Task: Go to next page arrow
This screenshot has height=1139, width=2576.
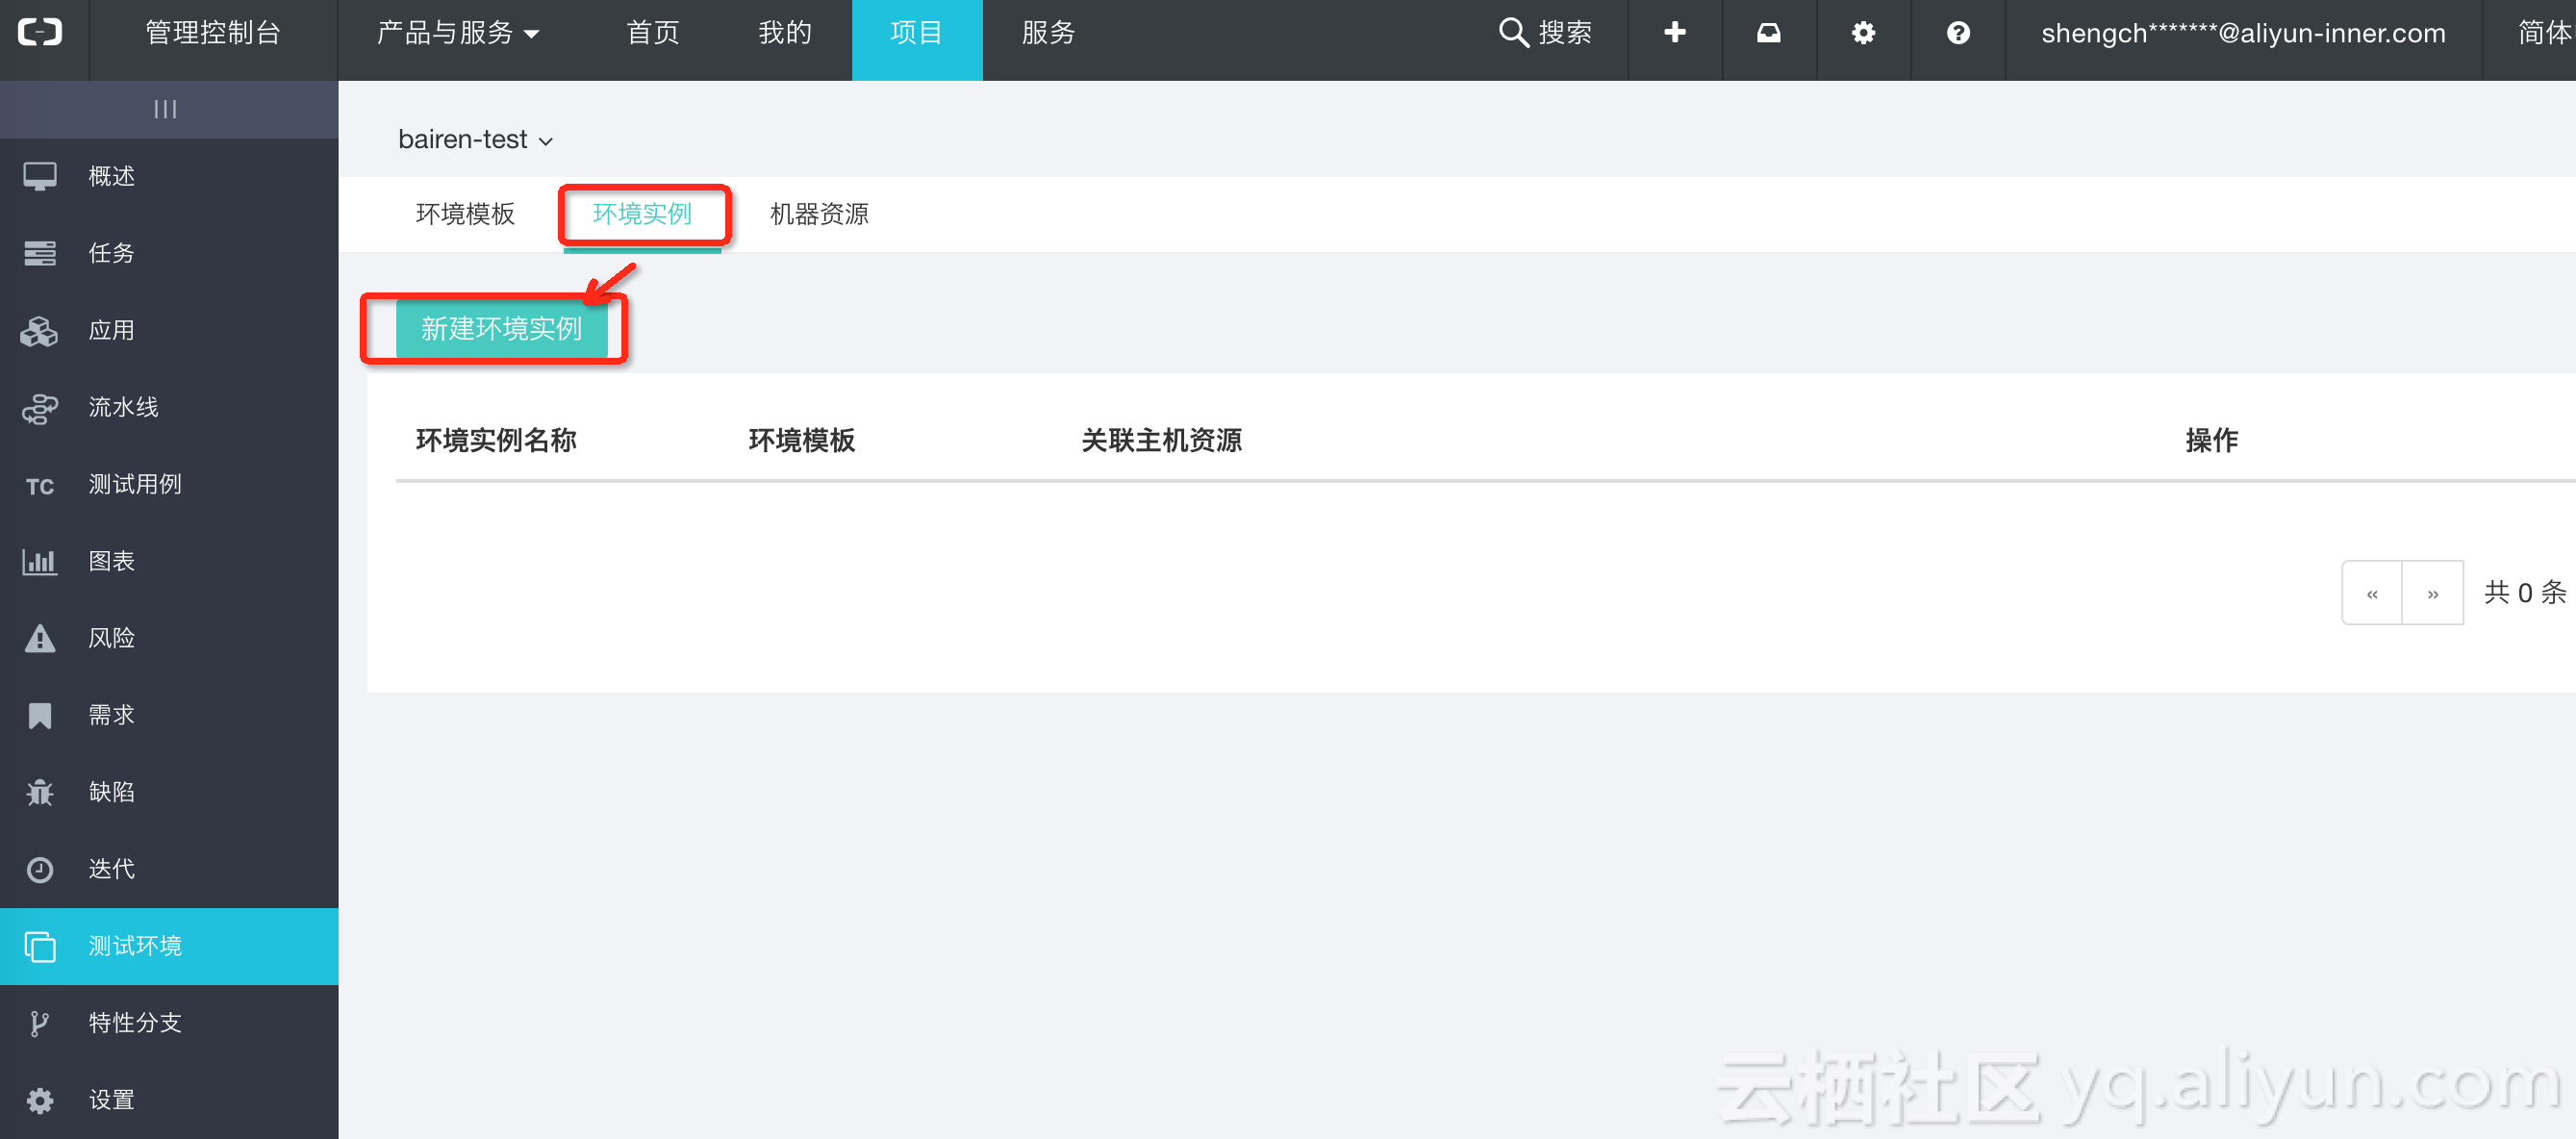Action: pos(2432,593)
